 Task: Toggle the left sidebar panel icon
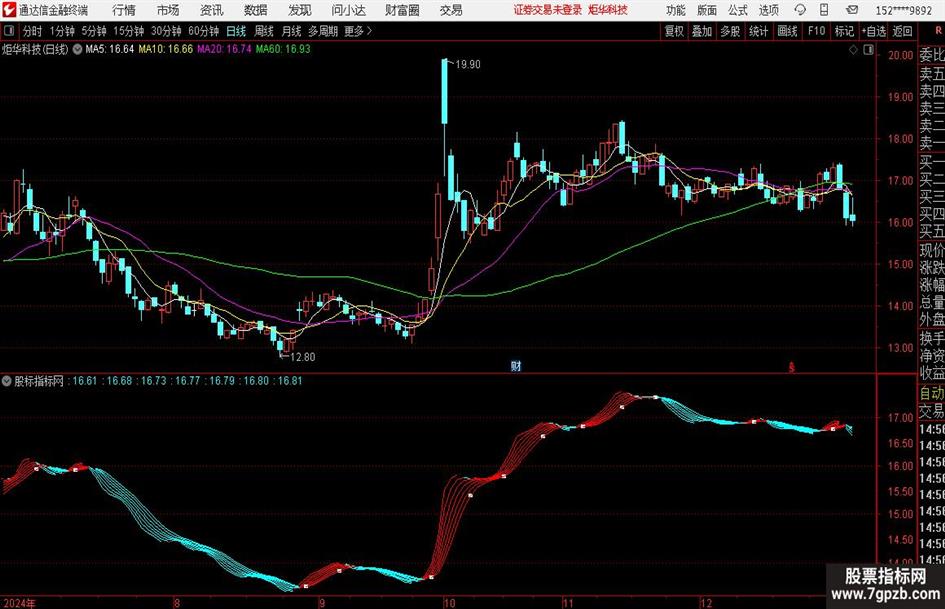(x=9, y=31)
